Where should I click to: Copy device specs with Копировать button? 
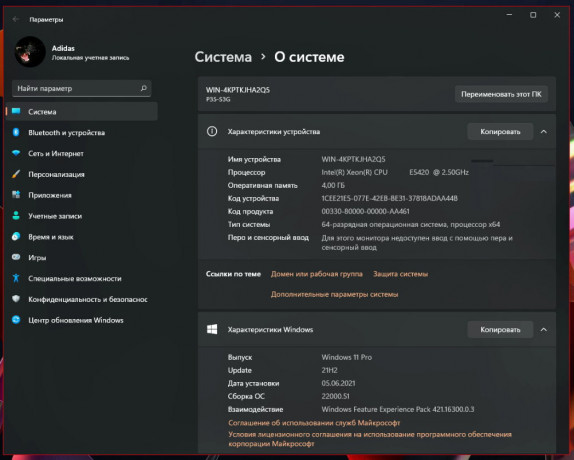(500, 132)
